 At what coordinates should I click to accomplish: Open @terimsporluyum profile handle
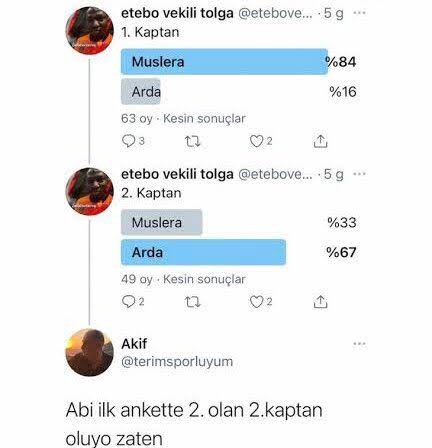click(177, 361)
